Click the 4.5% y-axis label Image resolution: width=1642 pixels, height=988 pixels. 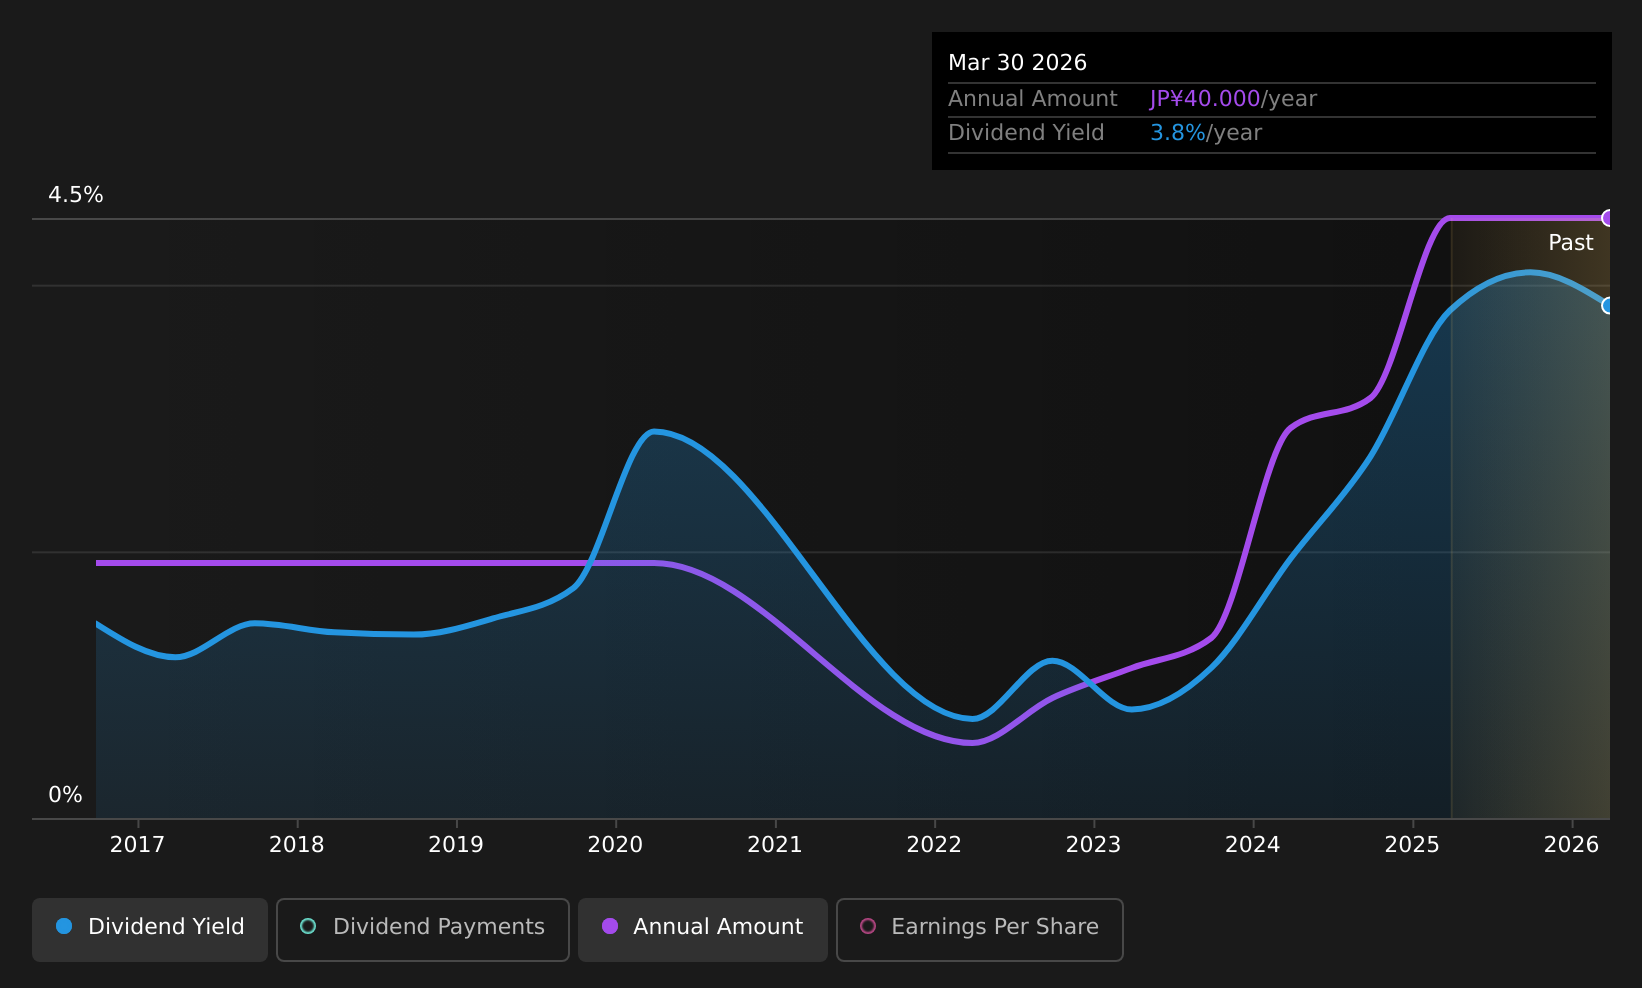tap(76, 195)
